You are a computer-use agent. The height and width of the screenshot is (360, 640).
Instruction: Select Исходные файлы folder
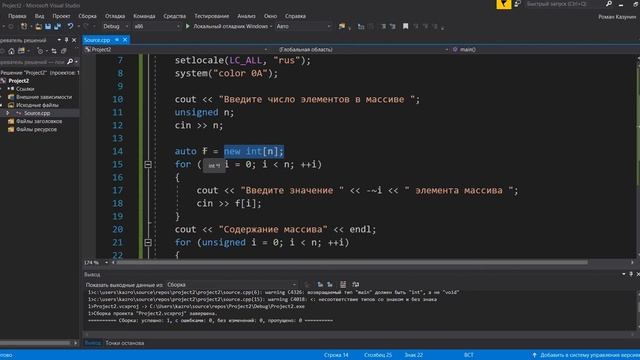click(37, 105)
